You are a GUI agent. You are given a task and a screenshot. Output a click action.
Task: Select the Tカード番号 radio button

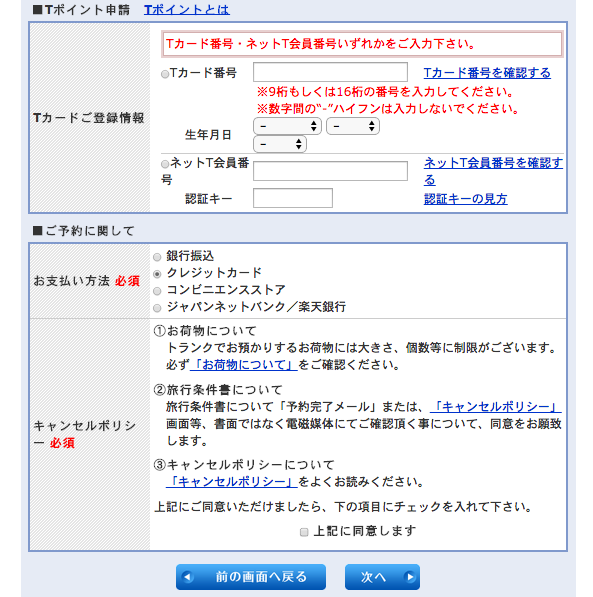click(x=165, y=74)
